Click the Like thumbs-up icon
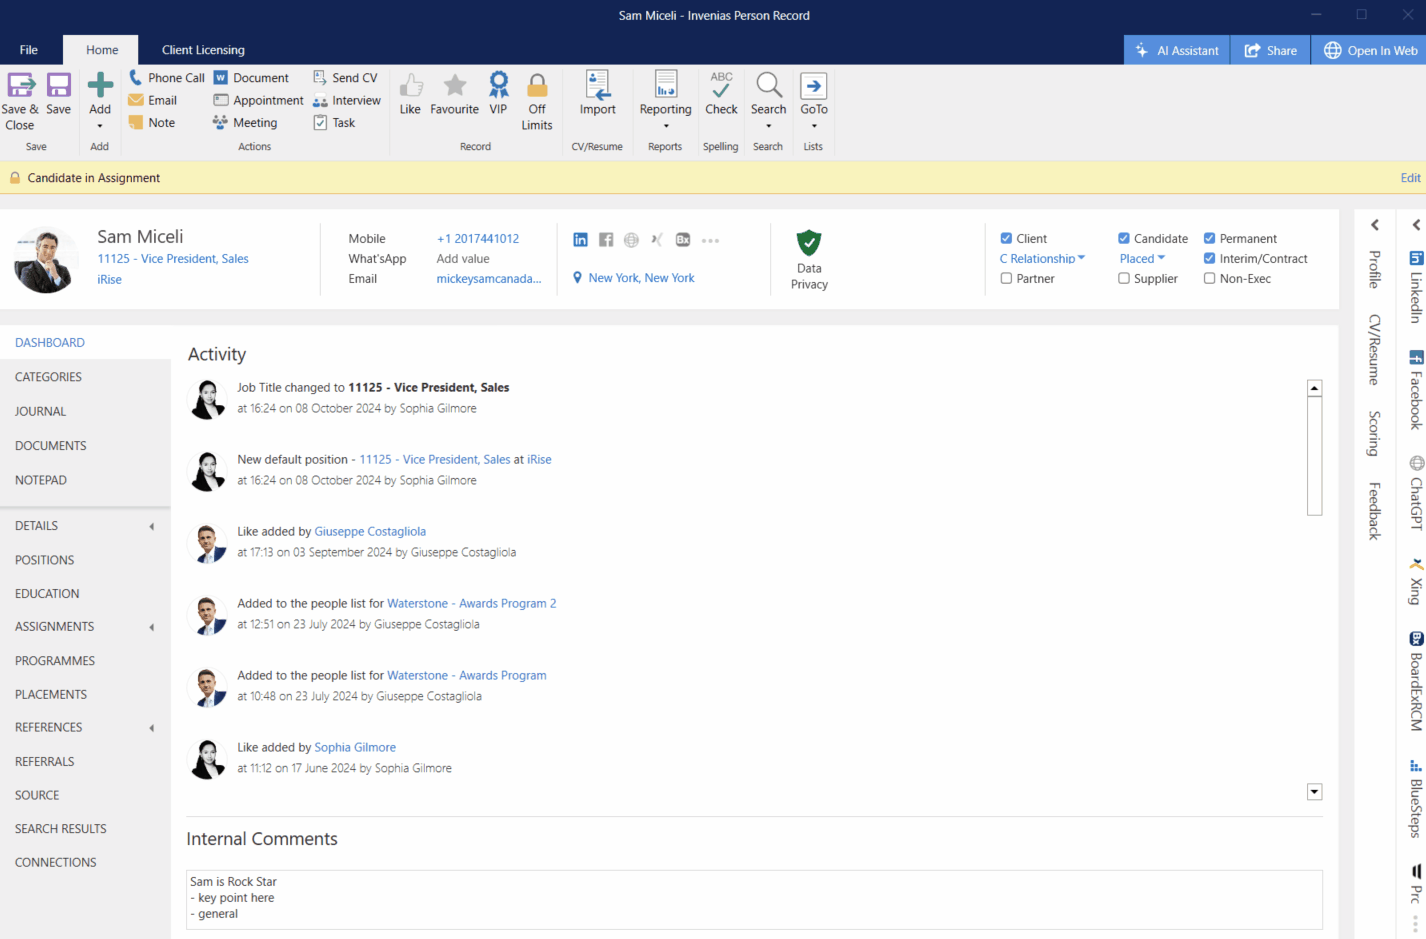 [x=410, y=85]
